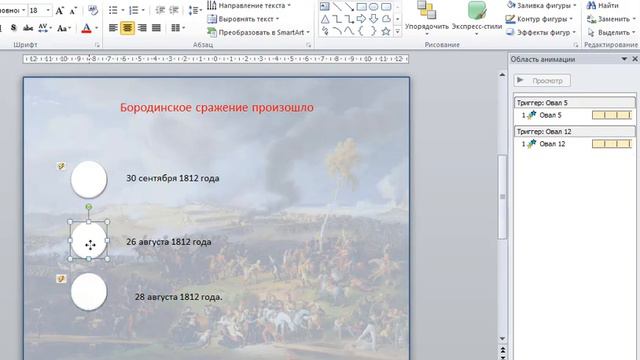Clear all text formatting
Image resolution: width=640 pixels, height=360 pixels.
click(x=93, y=11)
